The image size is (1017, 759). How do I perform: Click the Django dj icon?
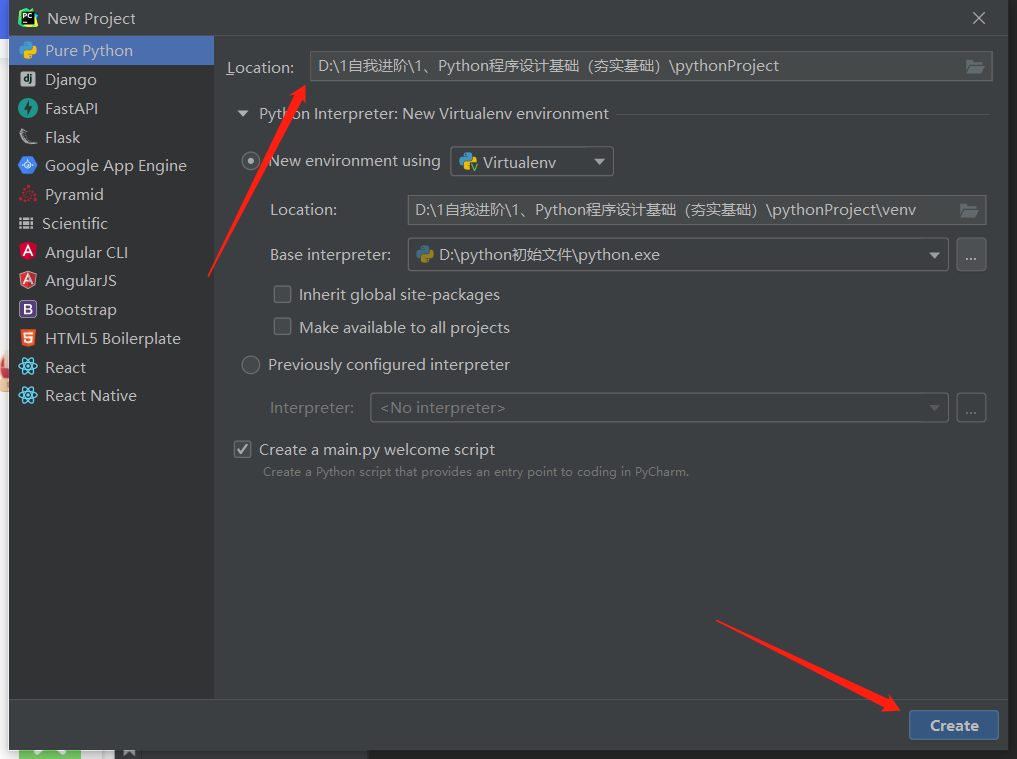(28, 79)
